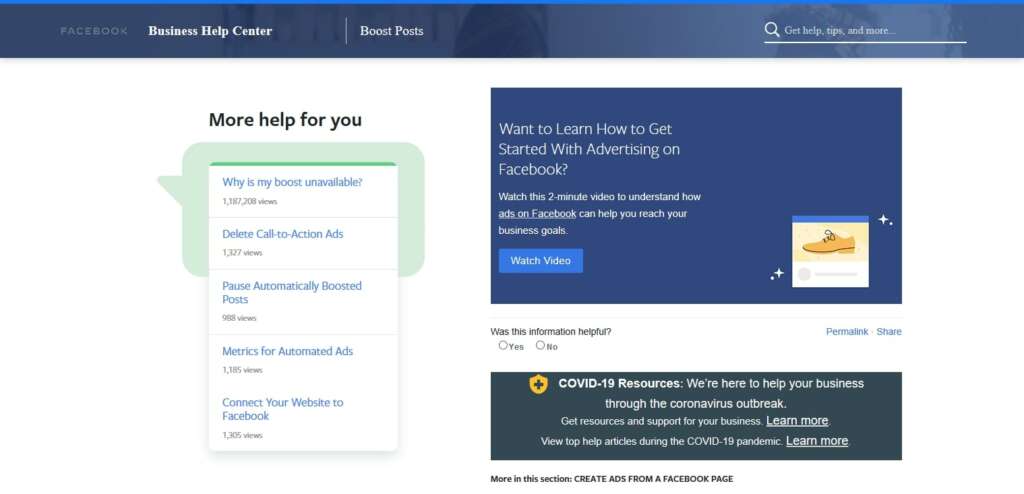Open Delete Call-to-Action Ads article
Screen dimensions: 1024x494
tap(283, 234)
